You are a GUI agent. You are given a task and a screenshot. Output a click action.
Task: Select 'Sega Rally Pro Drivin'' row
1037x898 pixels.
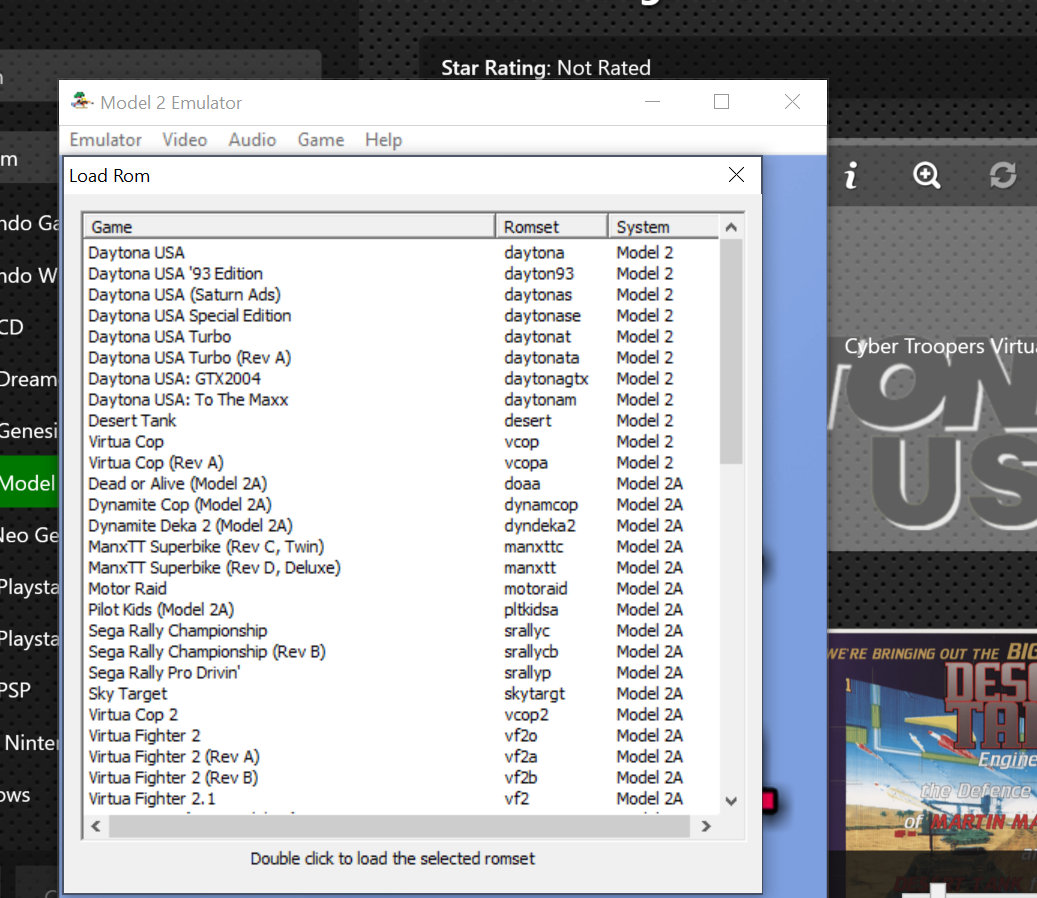pyautogui.click(x=401, y=673)
